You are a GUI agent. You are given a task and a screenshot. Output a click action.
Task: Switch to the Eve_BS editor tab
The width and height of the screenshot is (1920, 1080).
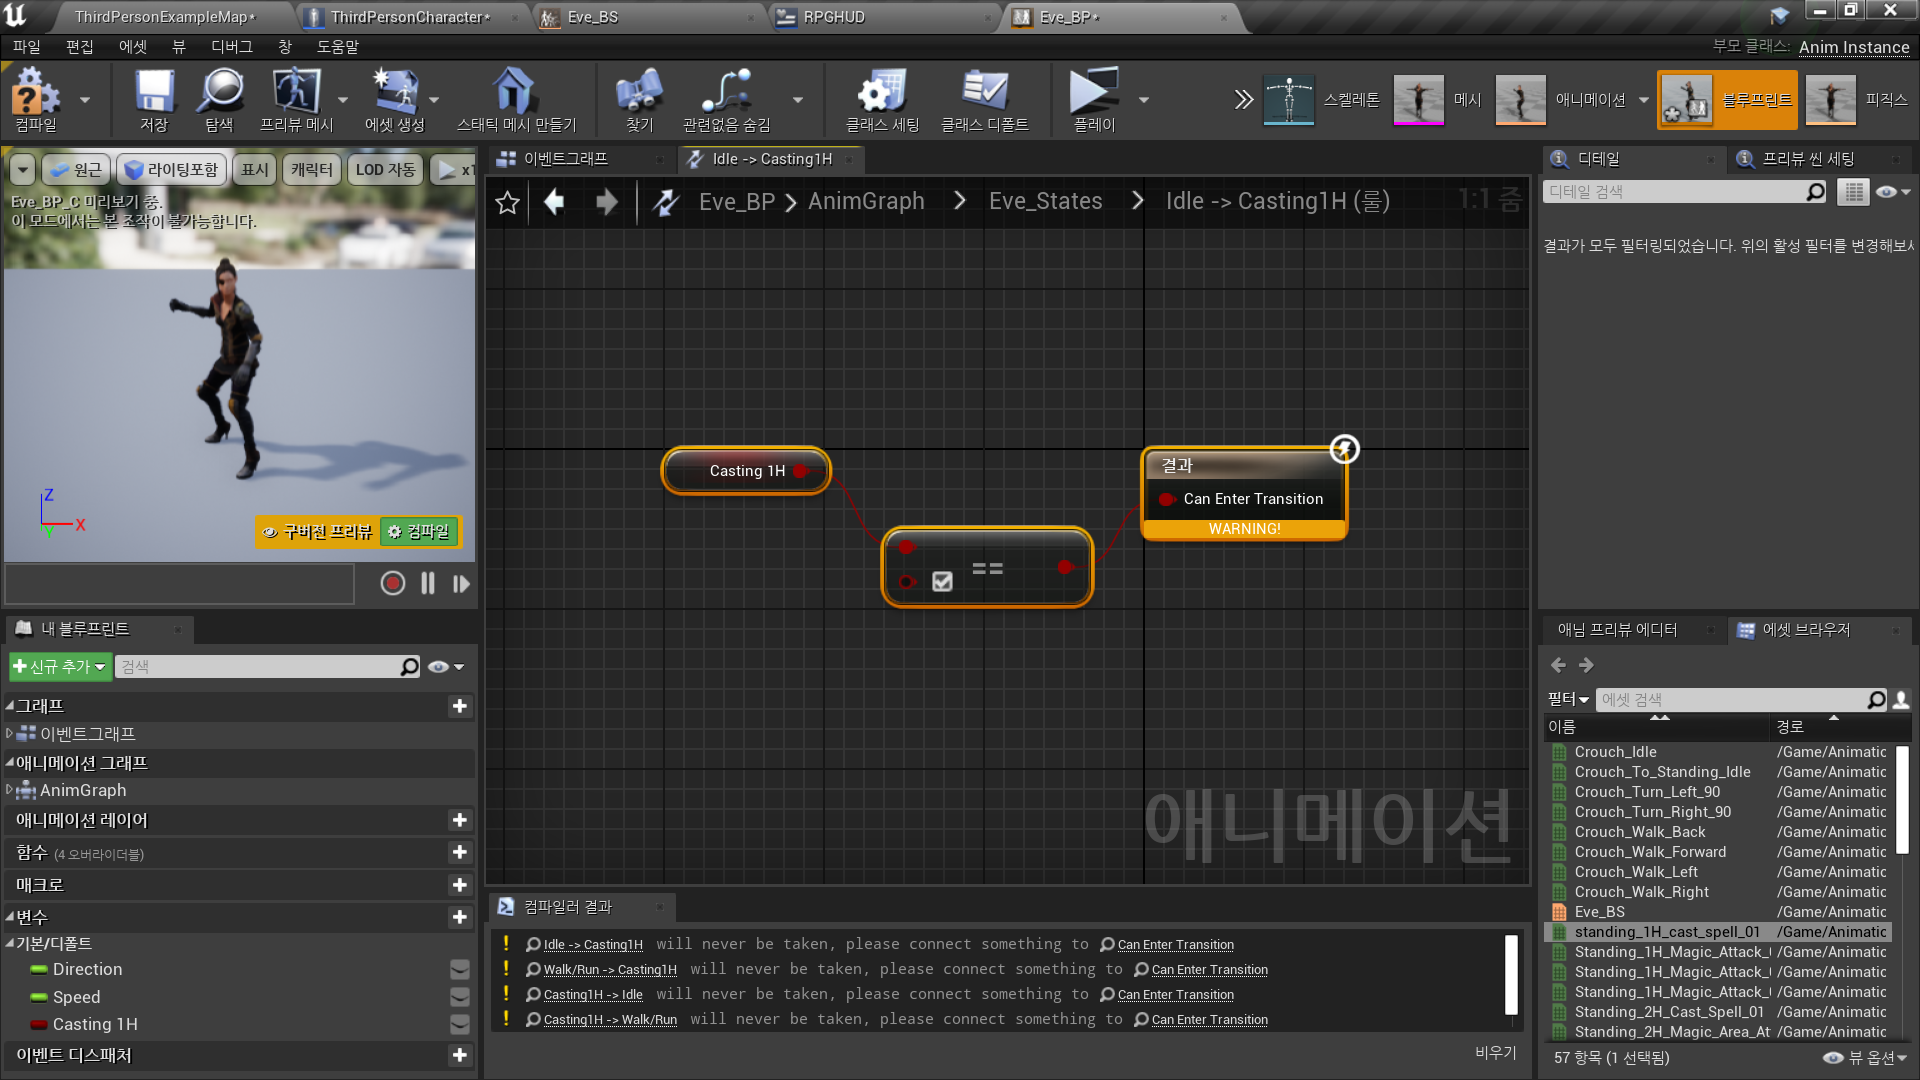(592, 17)
